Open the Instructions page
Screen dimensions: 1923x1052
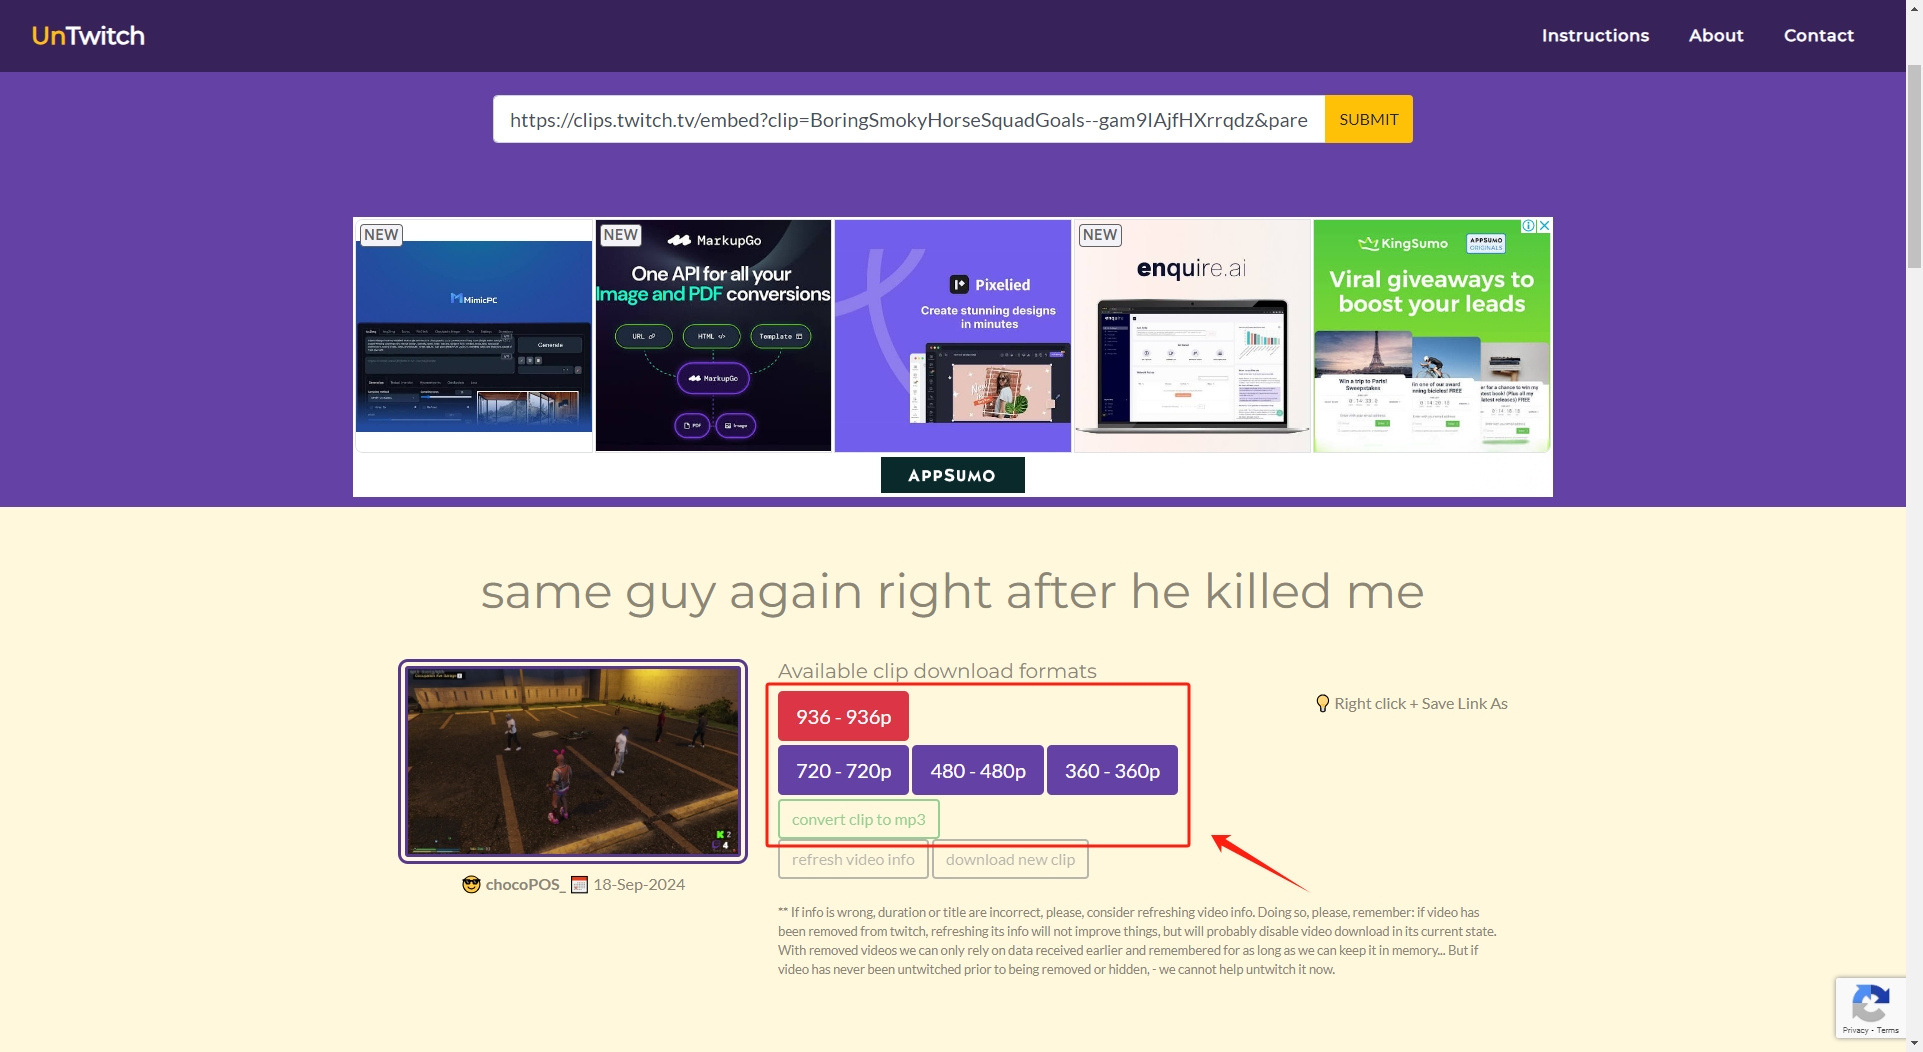1595,35
